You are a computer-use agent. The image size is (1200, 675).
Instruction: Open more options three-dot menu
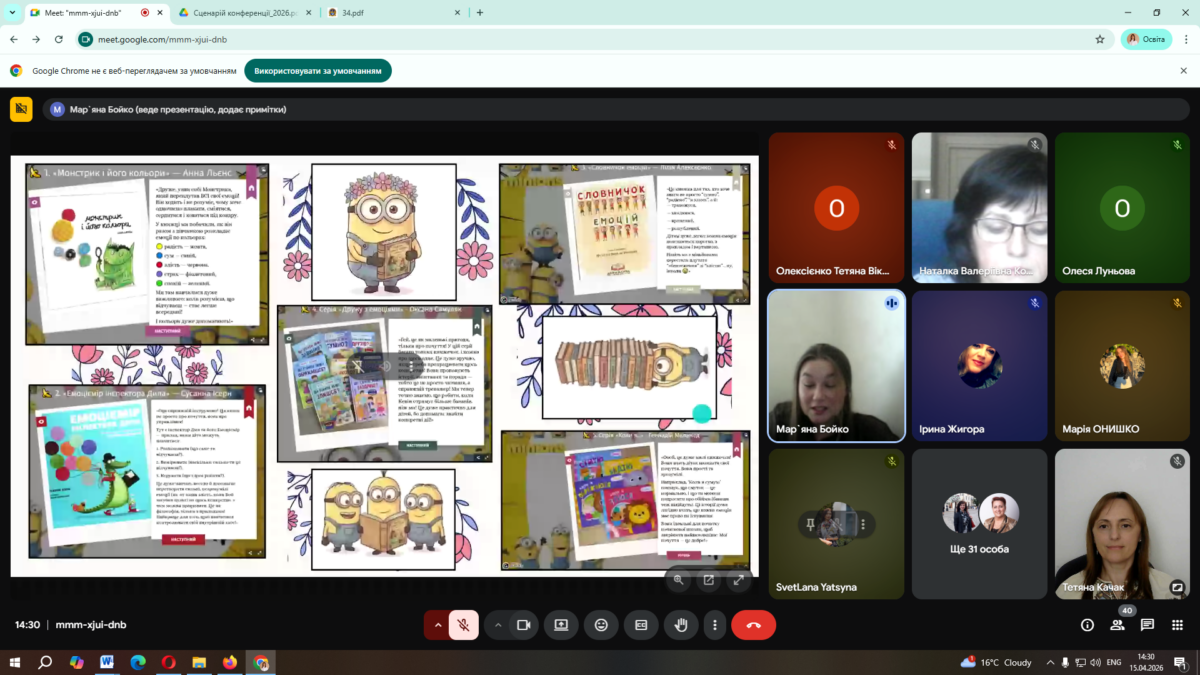pos(714,625)
